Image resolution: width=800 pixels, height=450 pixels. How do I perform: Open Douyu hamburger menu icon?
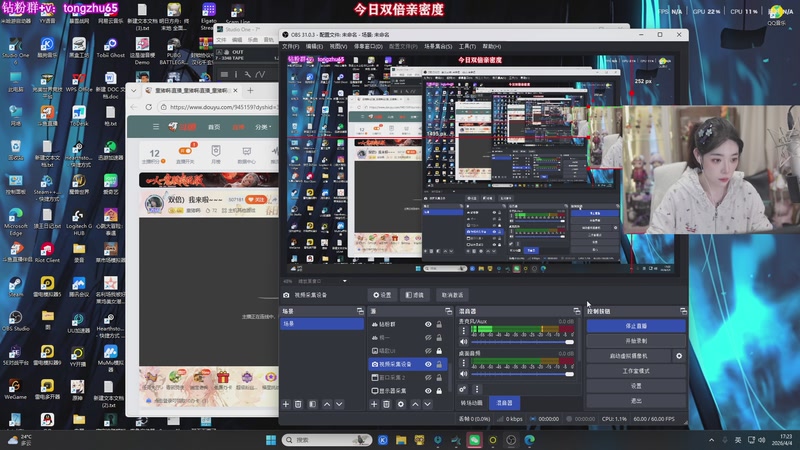[x=156, y=127]
